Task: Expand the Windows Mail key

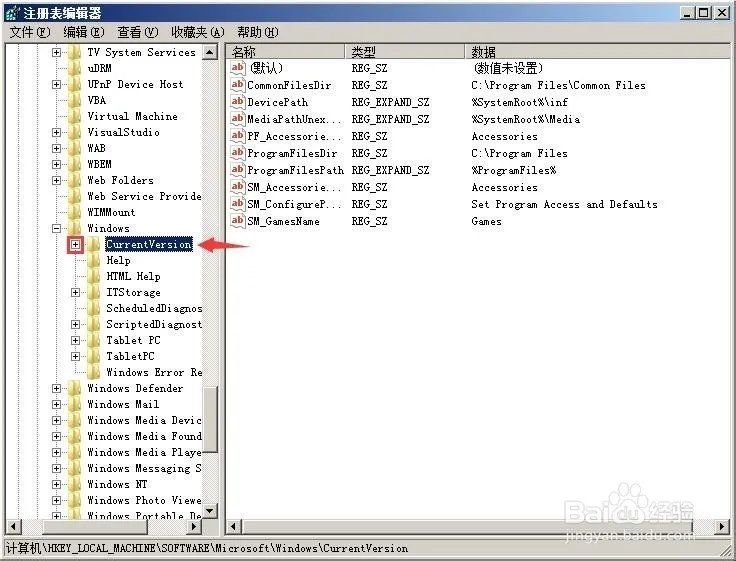Action: click(x=56, y=404)
